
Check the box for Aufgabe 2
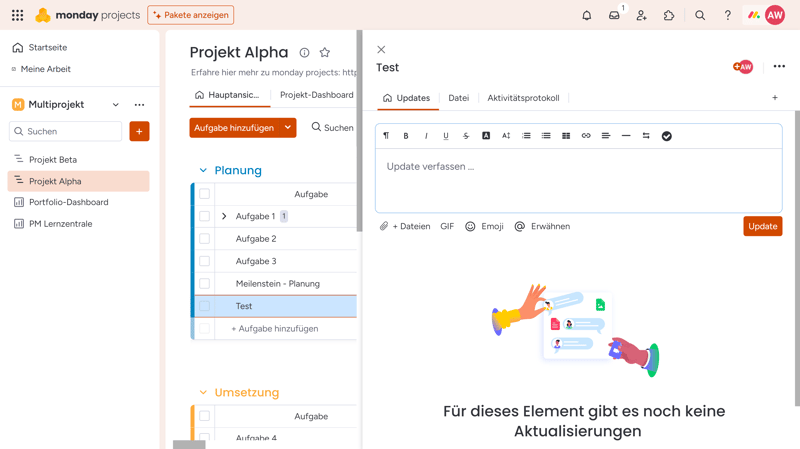tap(204, 239)
